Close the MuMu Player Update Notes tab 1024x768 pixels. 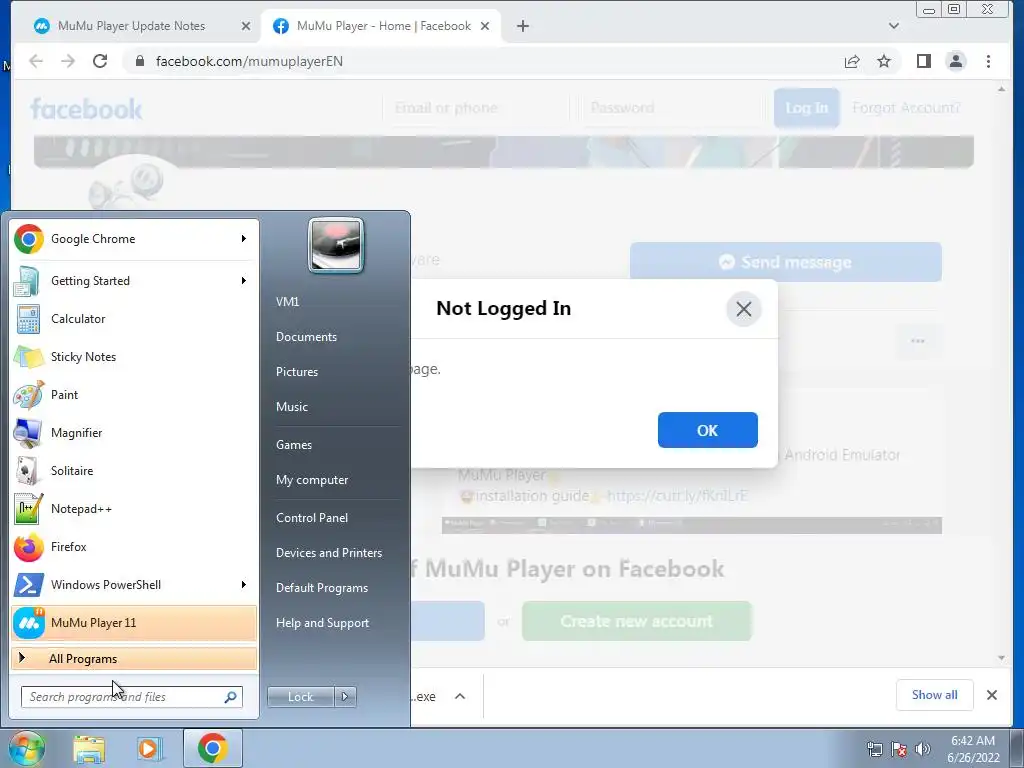point(246,26)
